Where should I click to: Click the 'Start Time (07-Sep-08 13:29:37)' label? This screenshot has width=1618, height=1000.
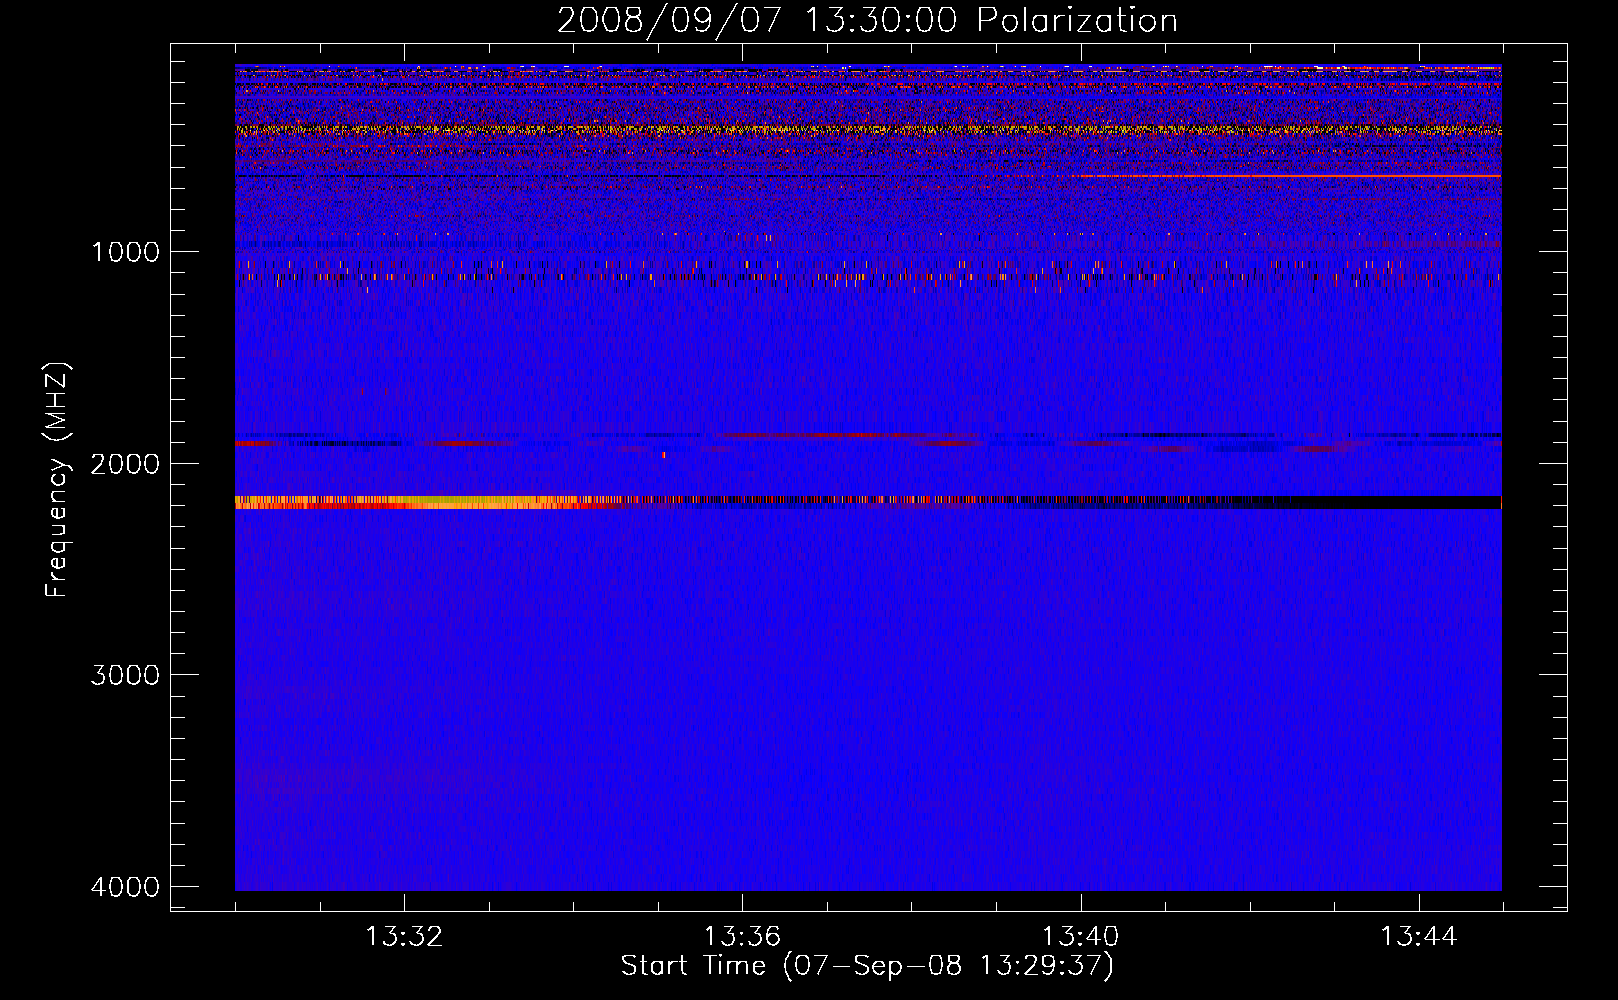click(x=867, y=966)
